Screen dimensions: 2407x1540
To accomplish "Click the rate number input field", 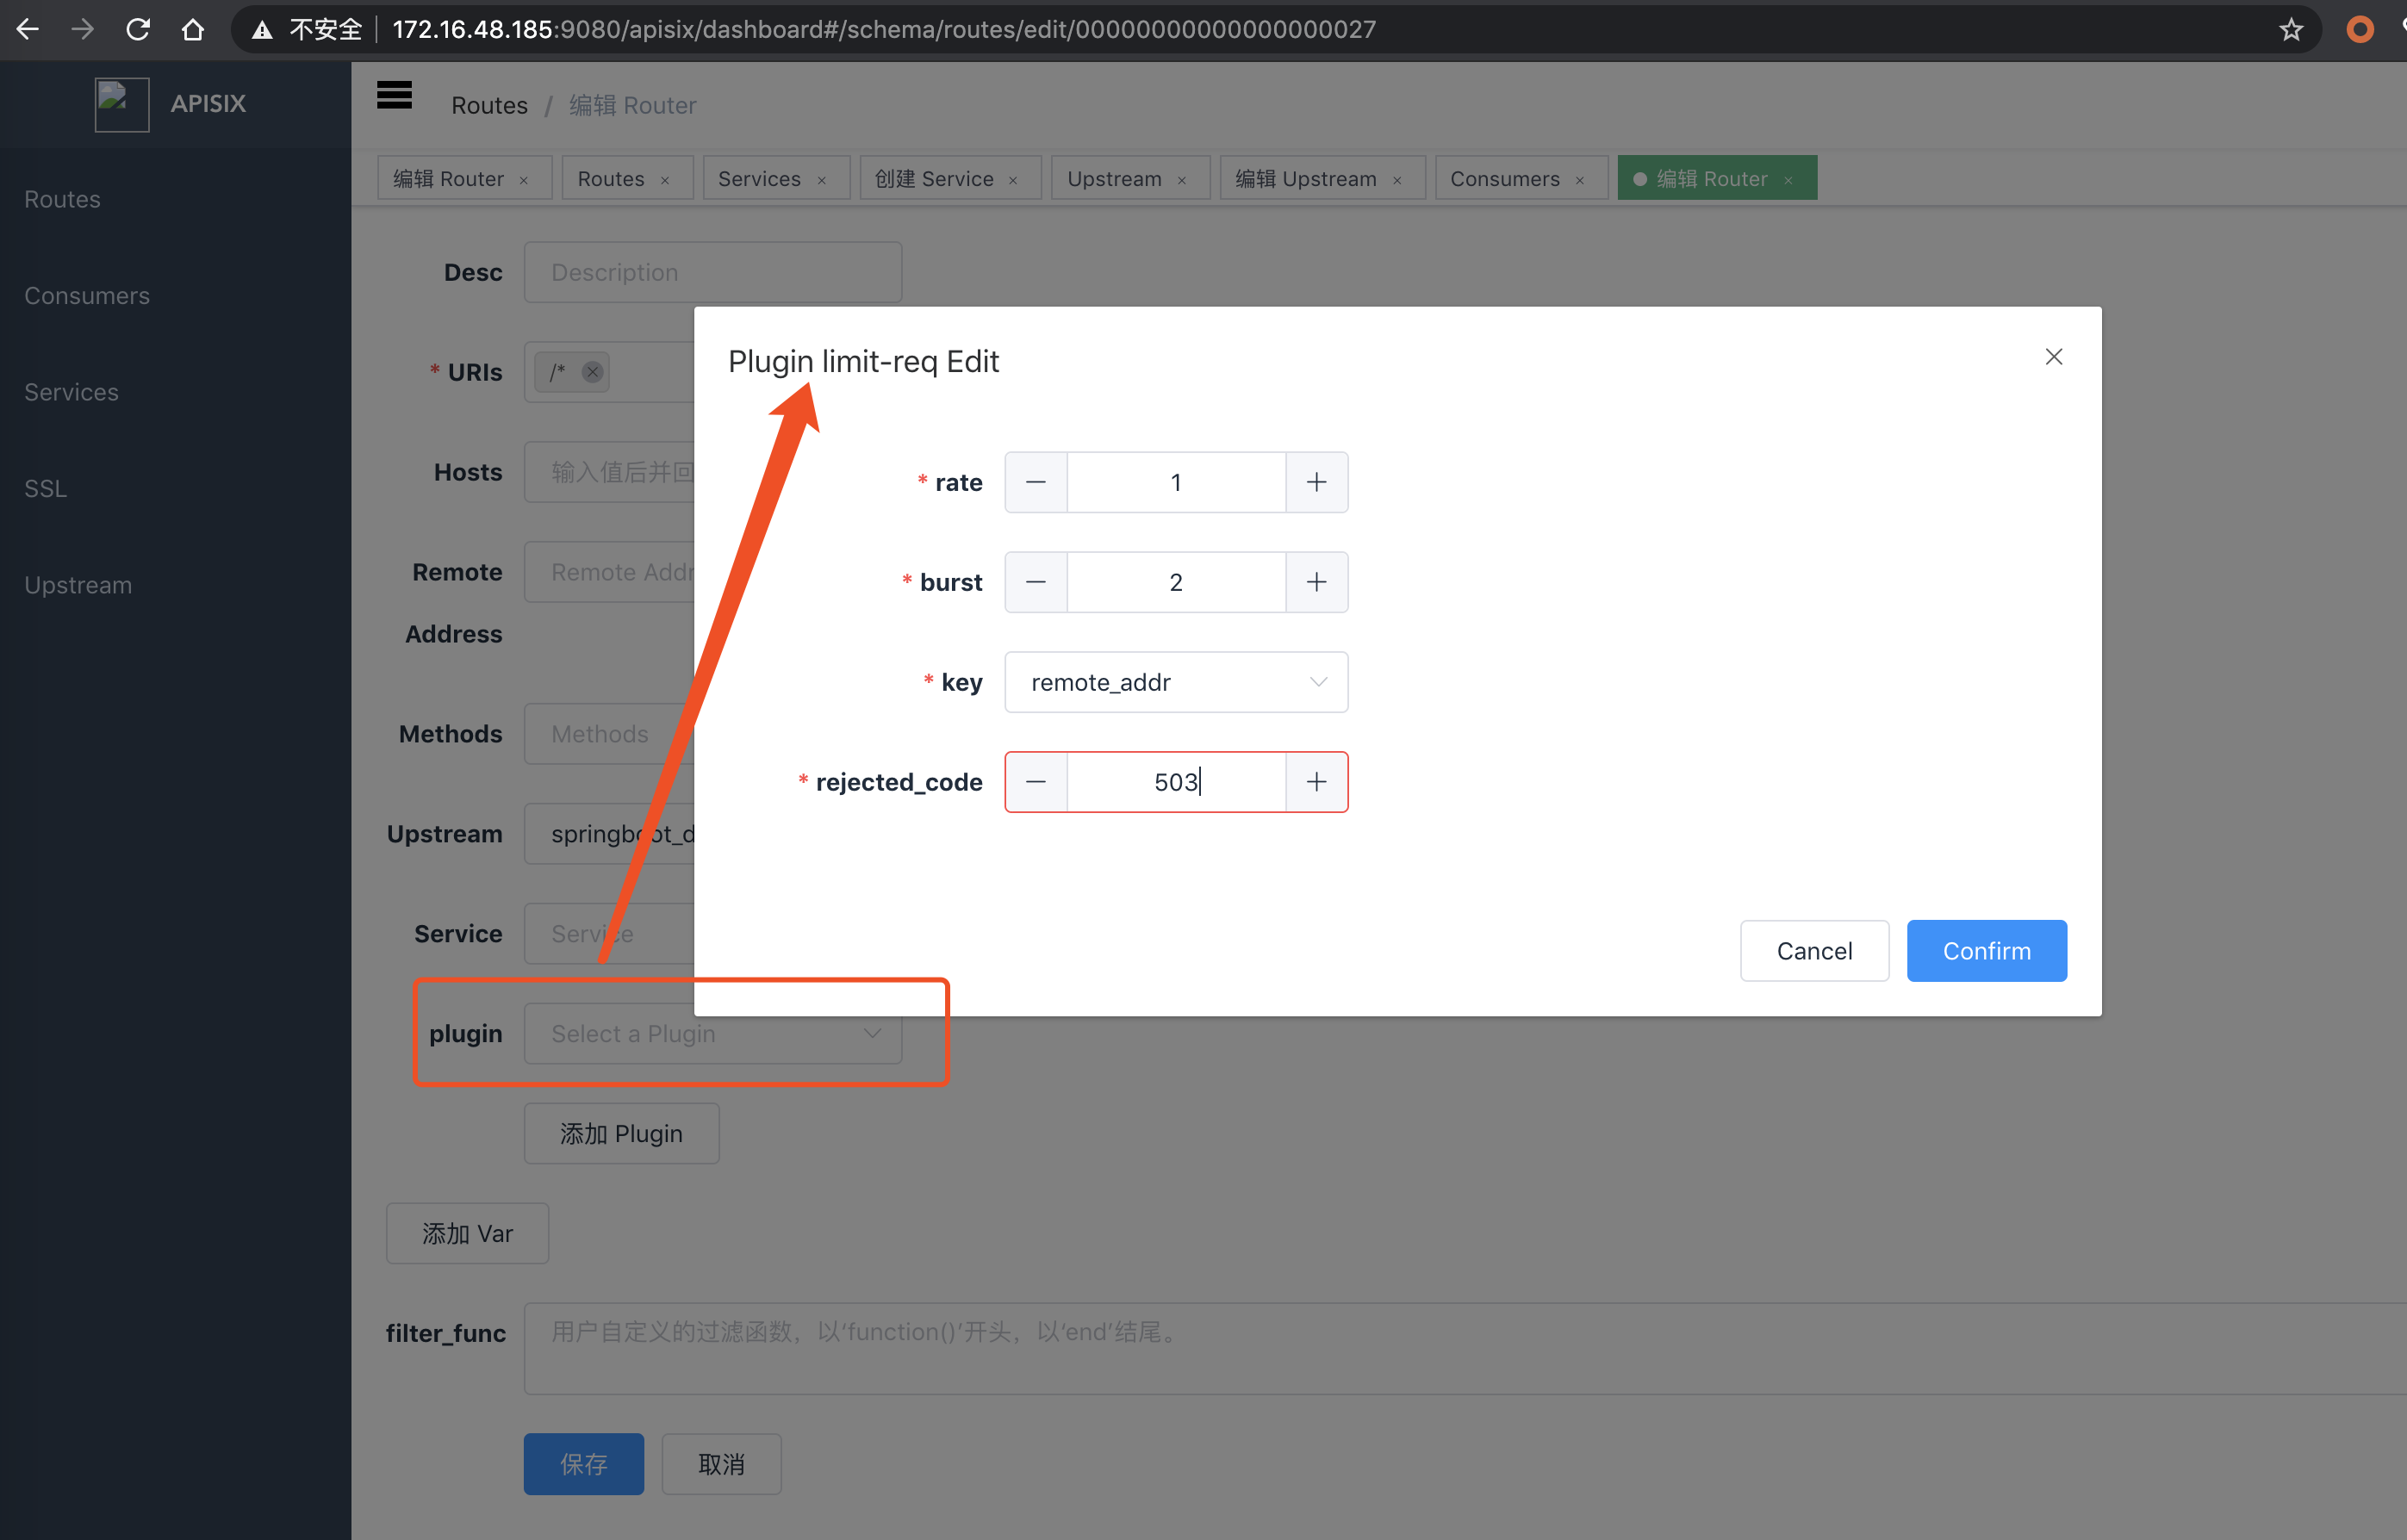I will (x=1175, y=482).
